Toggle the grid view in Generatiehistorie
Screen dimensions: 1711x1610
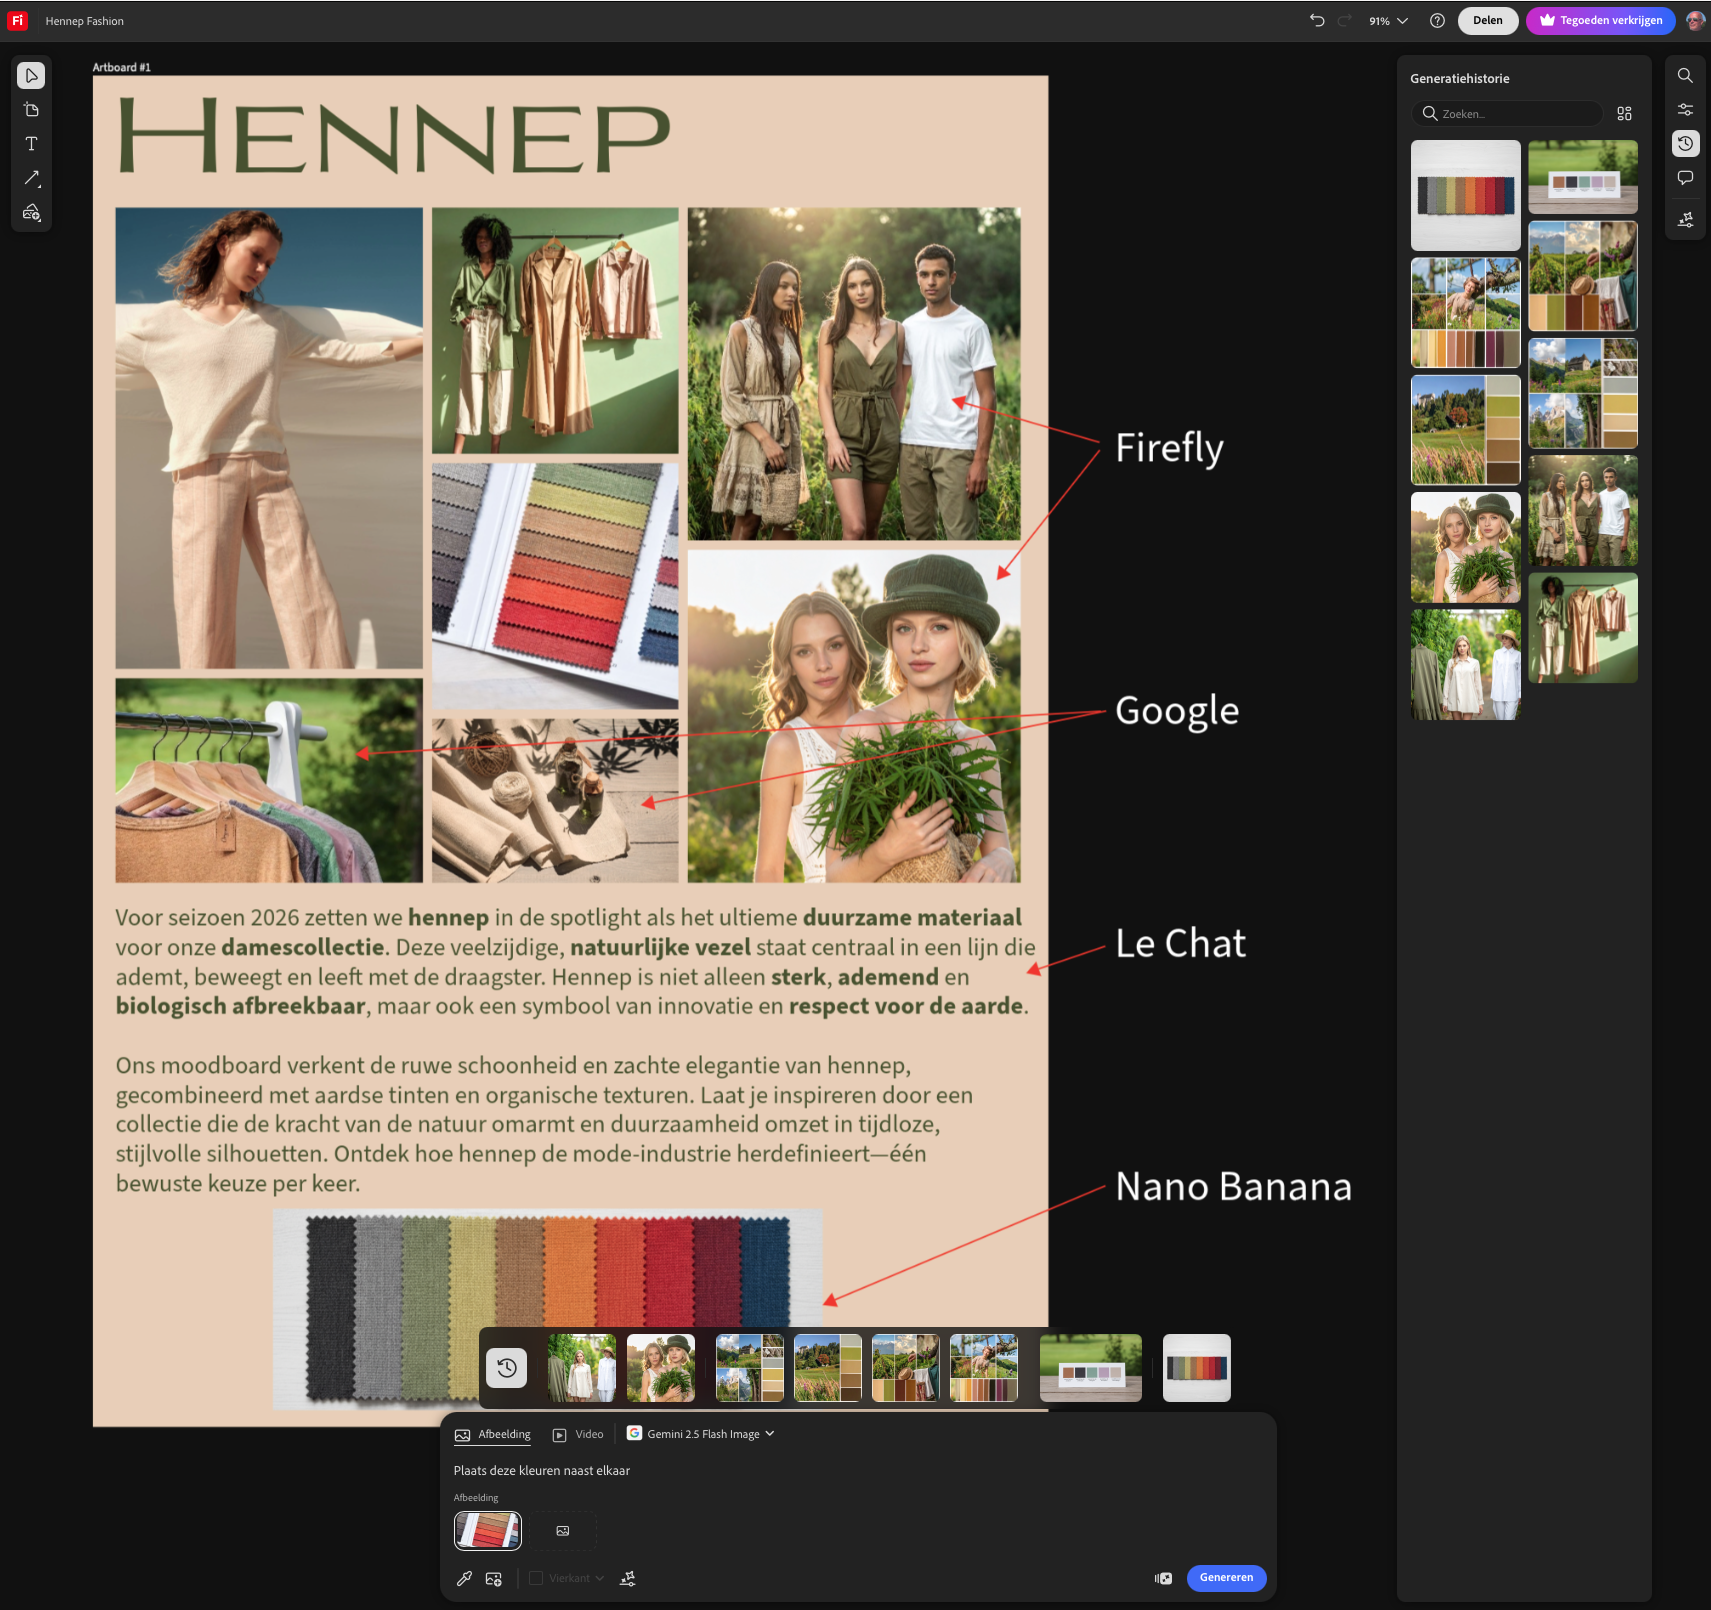click(x=1624, y=114)
